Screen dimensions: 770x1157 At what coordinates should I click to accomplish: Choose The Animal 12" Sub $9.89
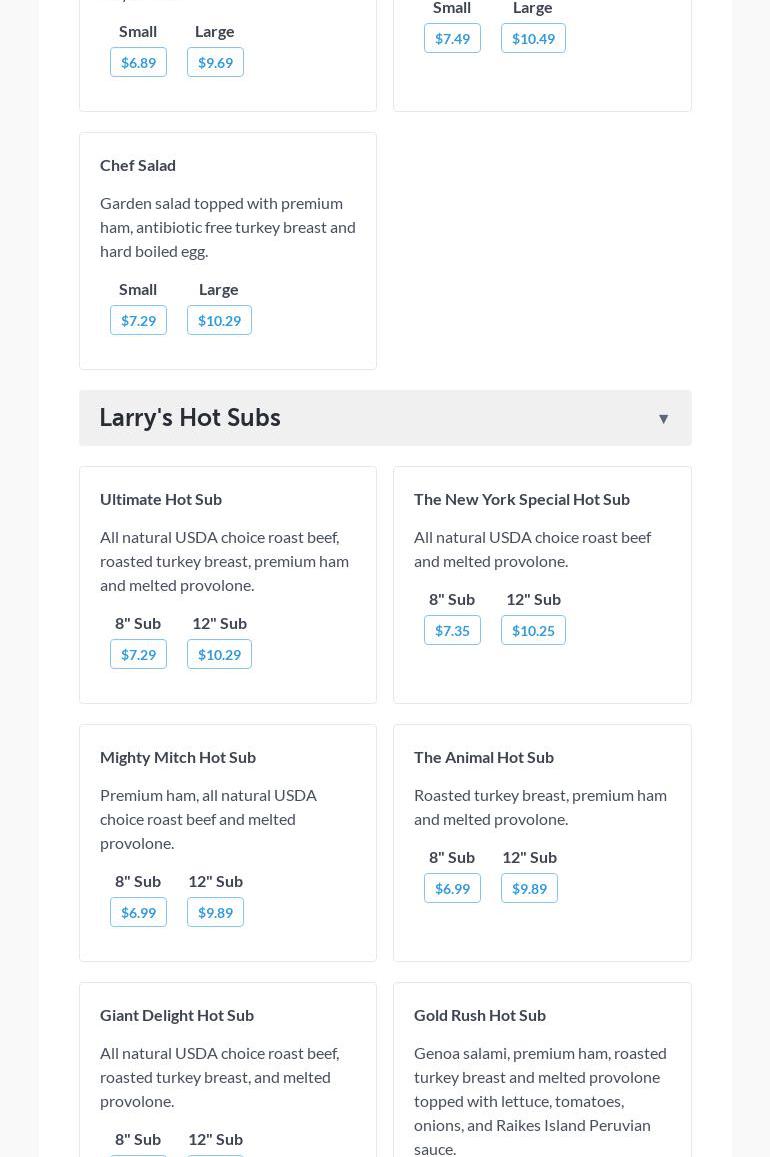[x=529, y=889]
